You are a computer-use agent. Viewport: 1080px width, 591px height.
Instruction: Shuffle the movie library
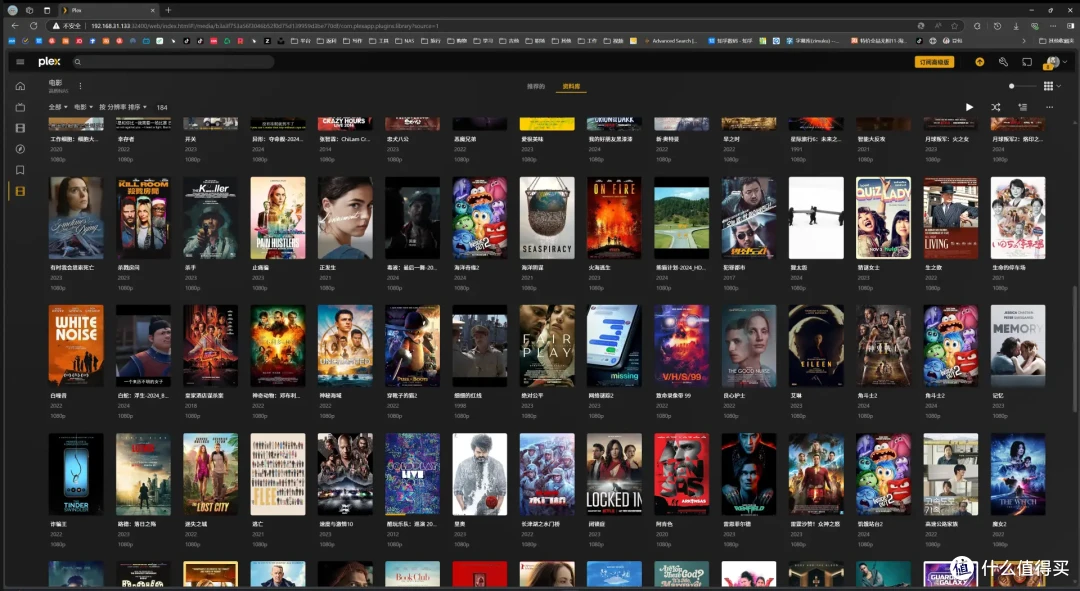995,107
